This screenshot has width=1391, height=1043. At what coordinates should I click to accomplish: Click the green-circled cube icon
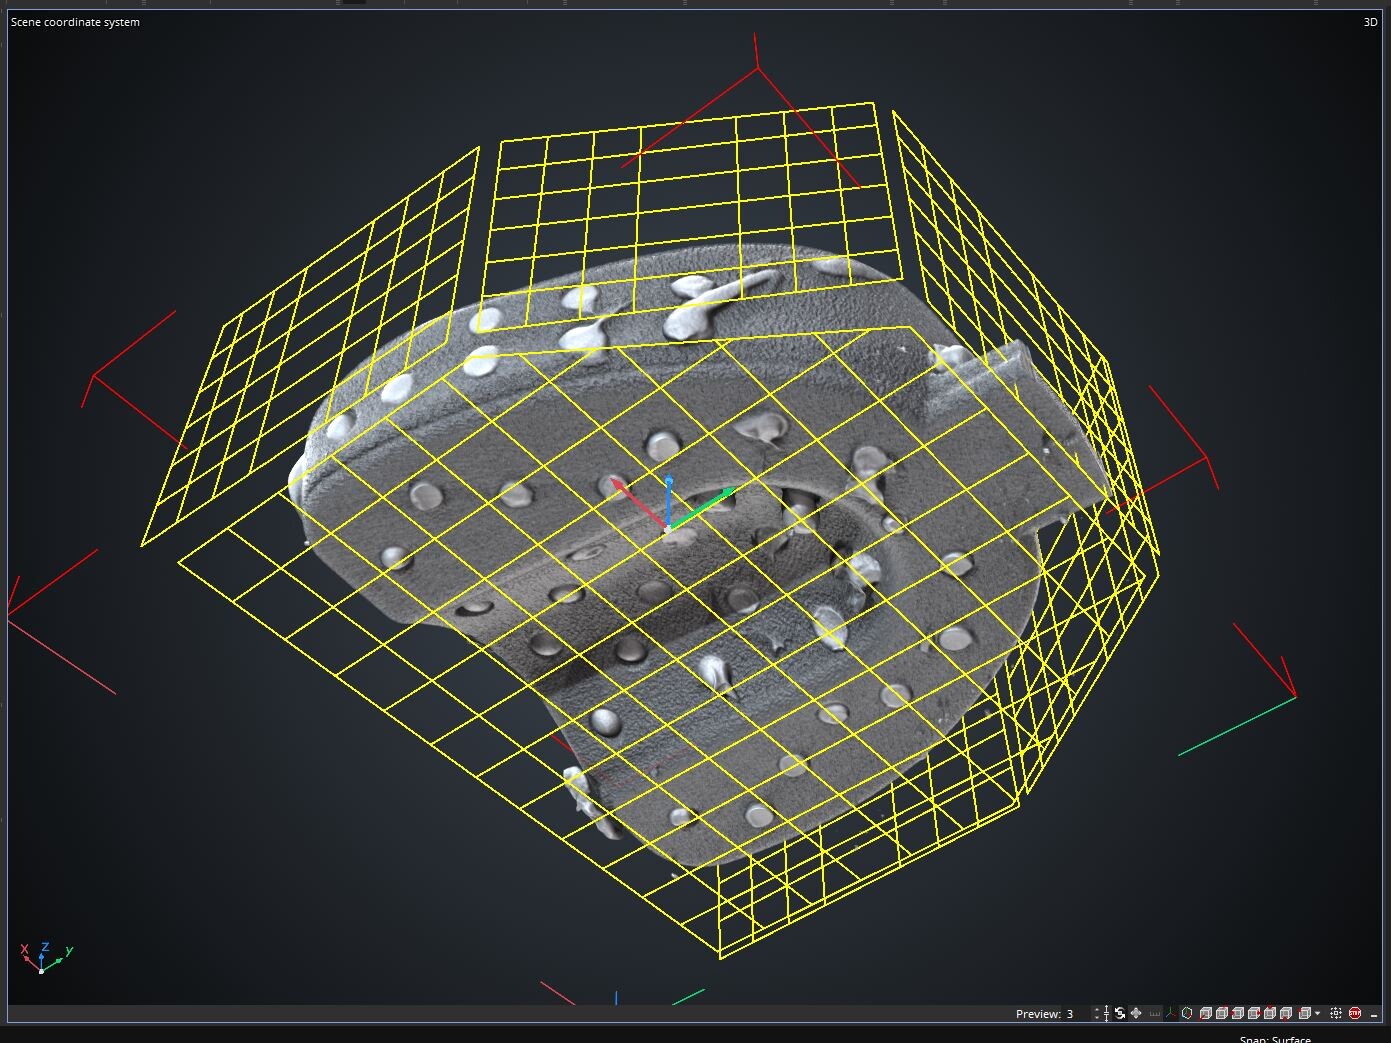click(x=1187, y=1013)
